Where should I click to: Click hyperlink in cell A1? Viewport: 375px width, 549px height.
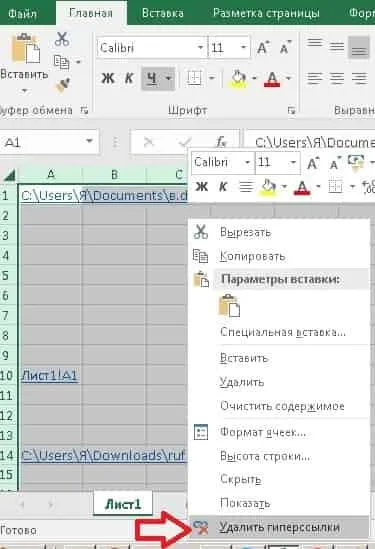(104, 195)
